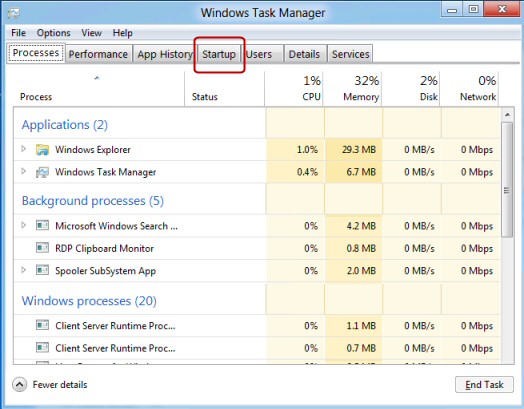Select the Windows Task Manager process name
The image size is (524, 409).
(106, 172)
